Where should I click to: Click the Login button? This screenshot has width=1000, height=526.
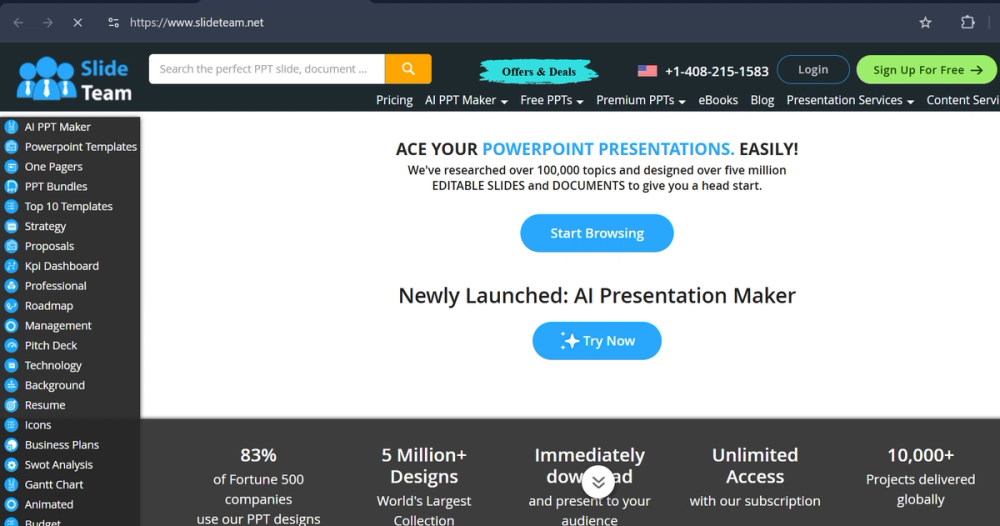pos(813,69)
